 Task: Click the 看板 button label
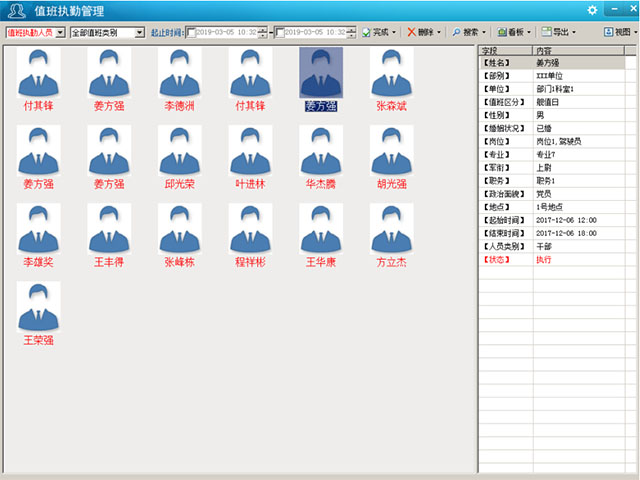click(x=516, y=32)
